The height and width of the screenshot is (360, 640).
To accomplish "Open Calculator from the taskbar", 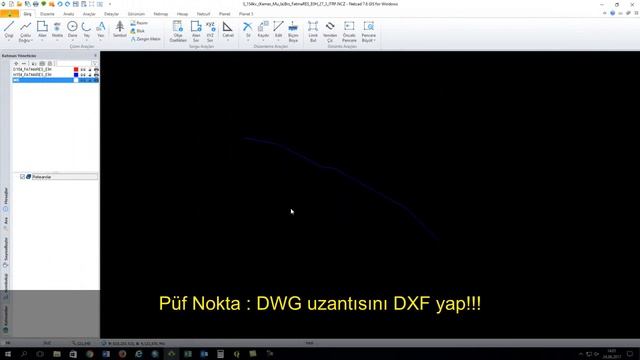I will pyautogui.click(x=220, y=354).
